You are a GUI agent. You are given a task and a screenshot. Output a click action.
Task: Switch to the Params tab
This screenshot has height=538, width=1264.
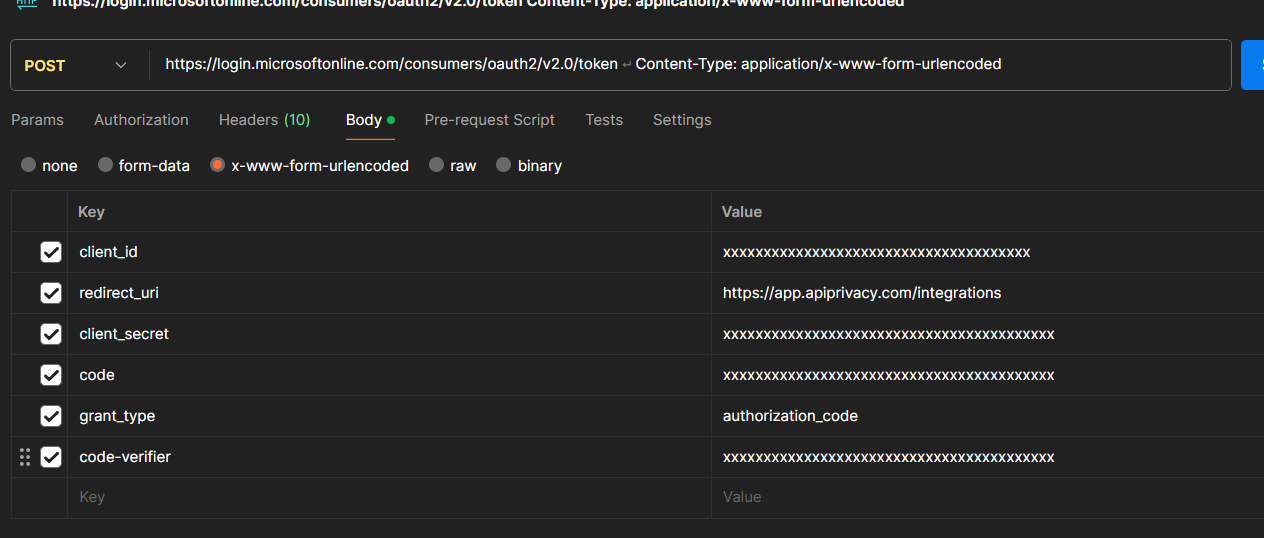37,120
